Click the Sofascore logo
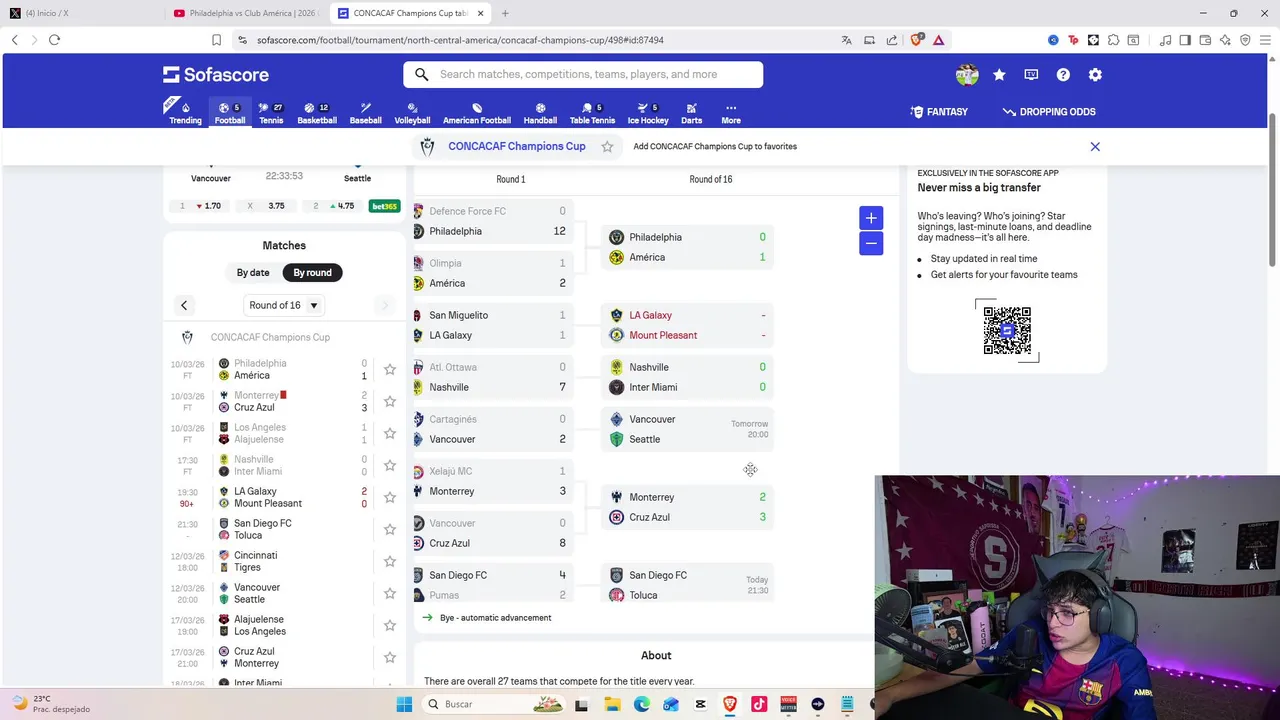Viewport: 1280px width, 720px height. point(216,74)
